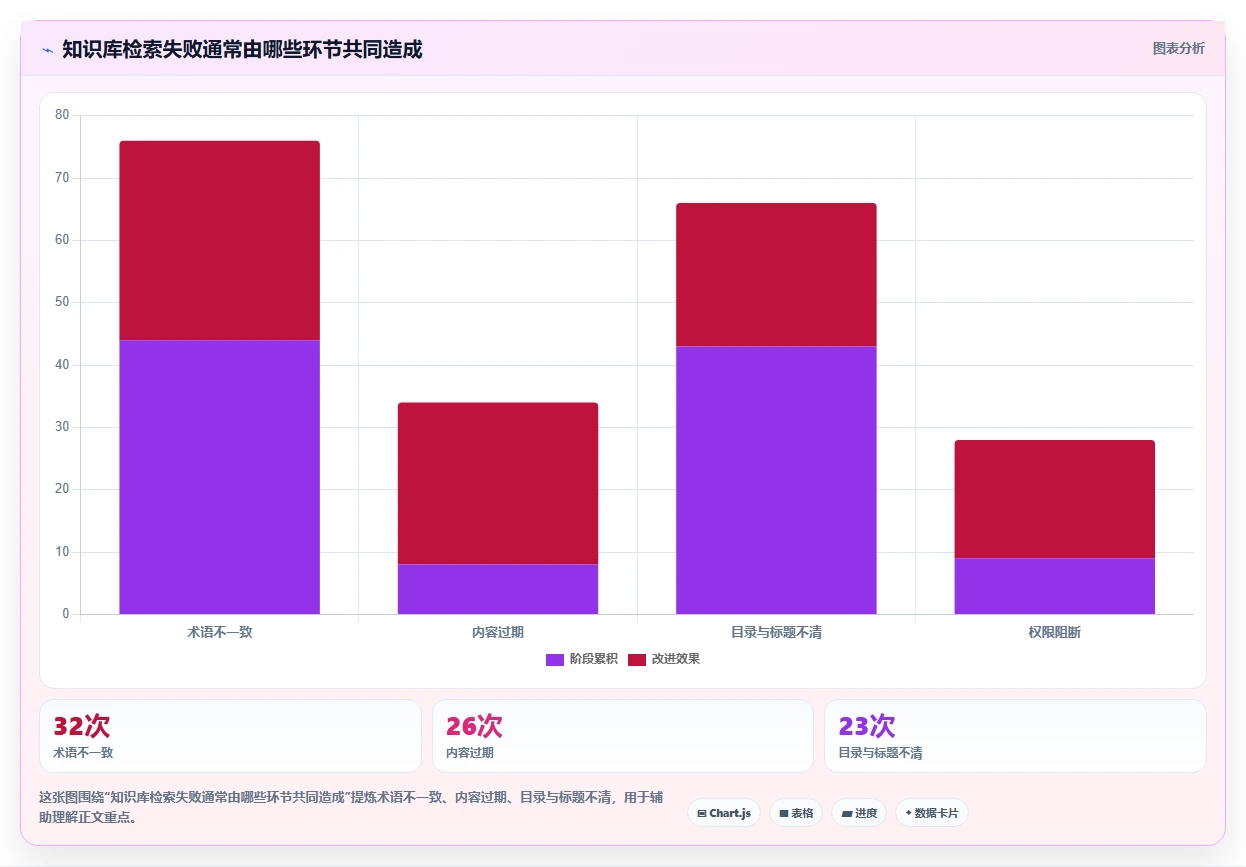The image size is (1246, 867).
Task: Click the 目录与标题不清 x-axis label
Action: click(776, 632)
